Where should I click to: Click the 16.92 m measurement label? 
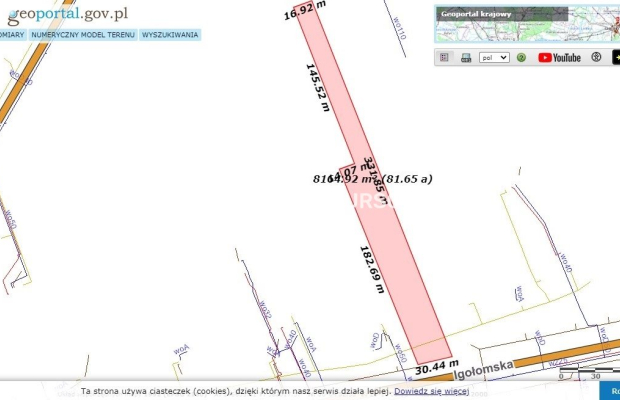(304, 12)
